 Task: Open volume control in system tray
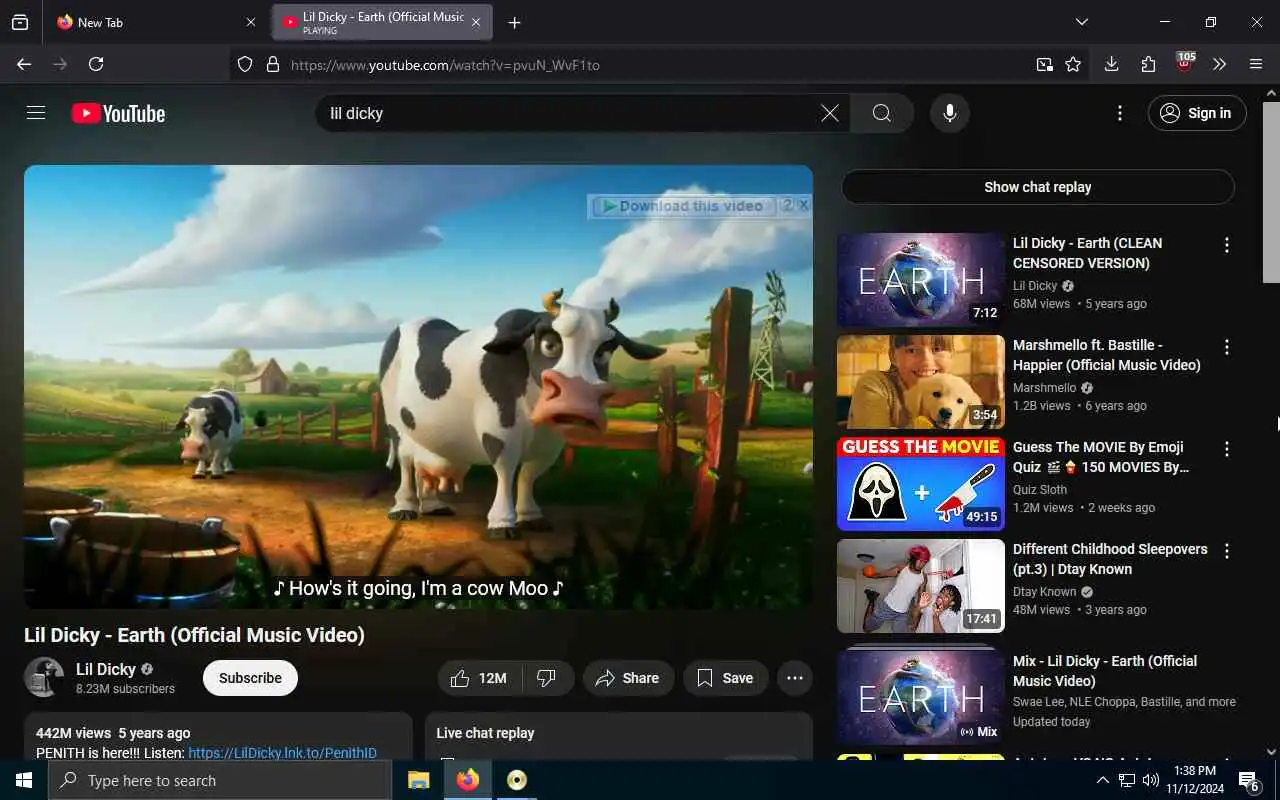(x=1151, y=780)
